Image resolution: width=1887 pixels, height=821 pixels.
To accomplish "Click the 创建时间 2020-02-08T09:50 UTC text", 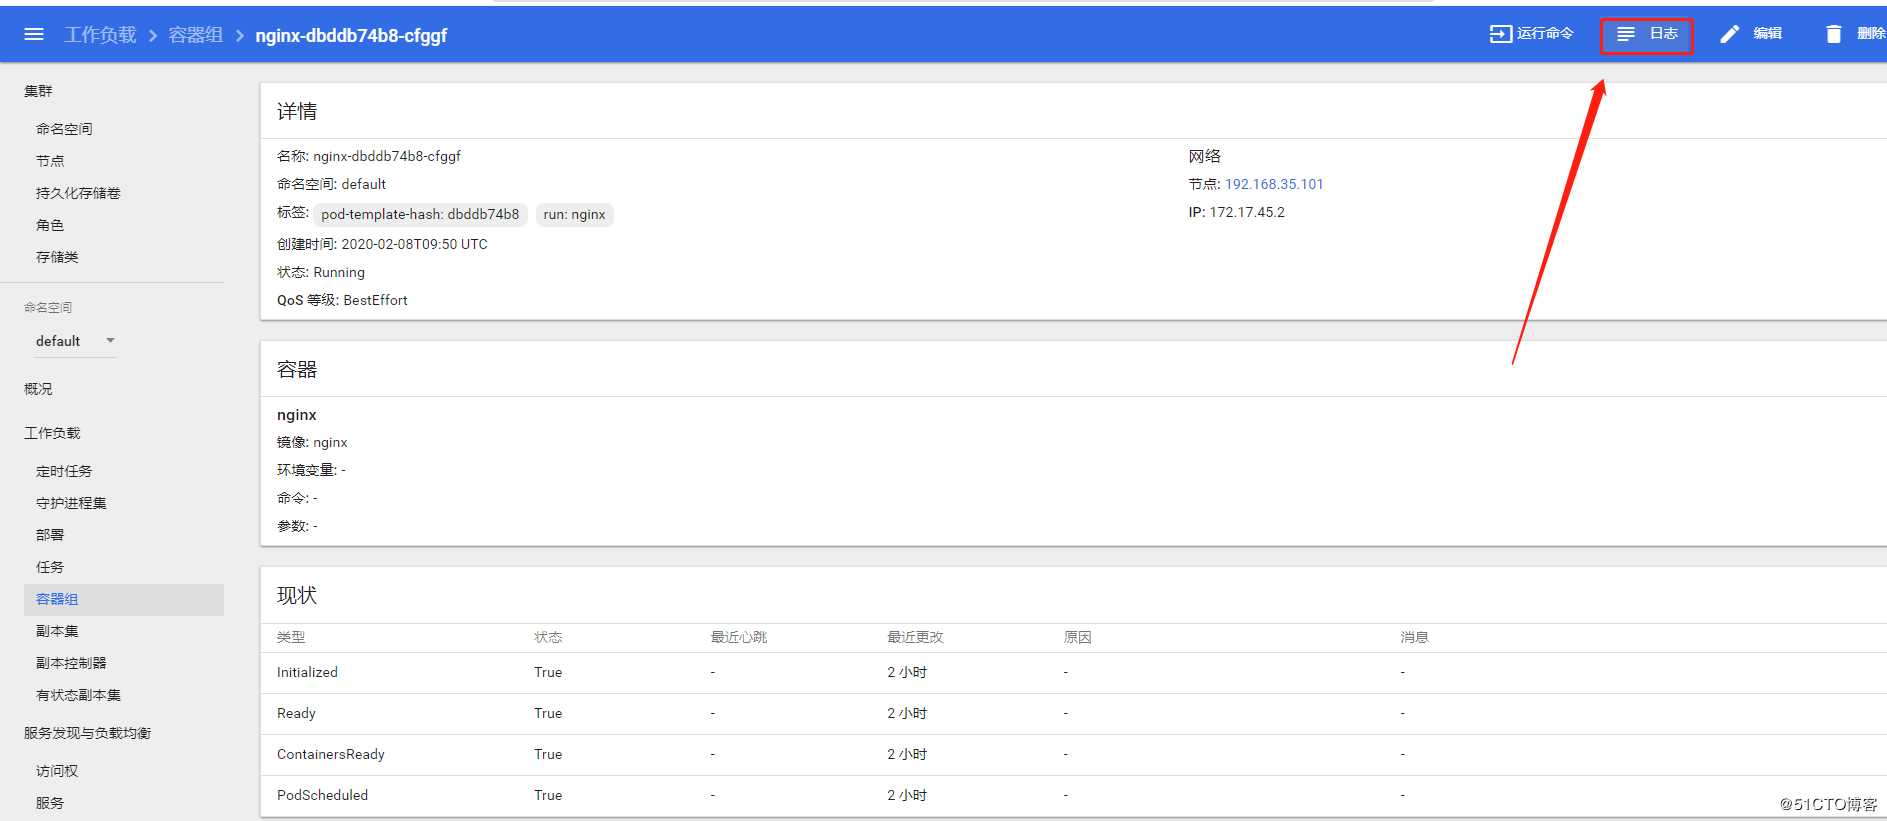I will tap(382, 244).
